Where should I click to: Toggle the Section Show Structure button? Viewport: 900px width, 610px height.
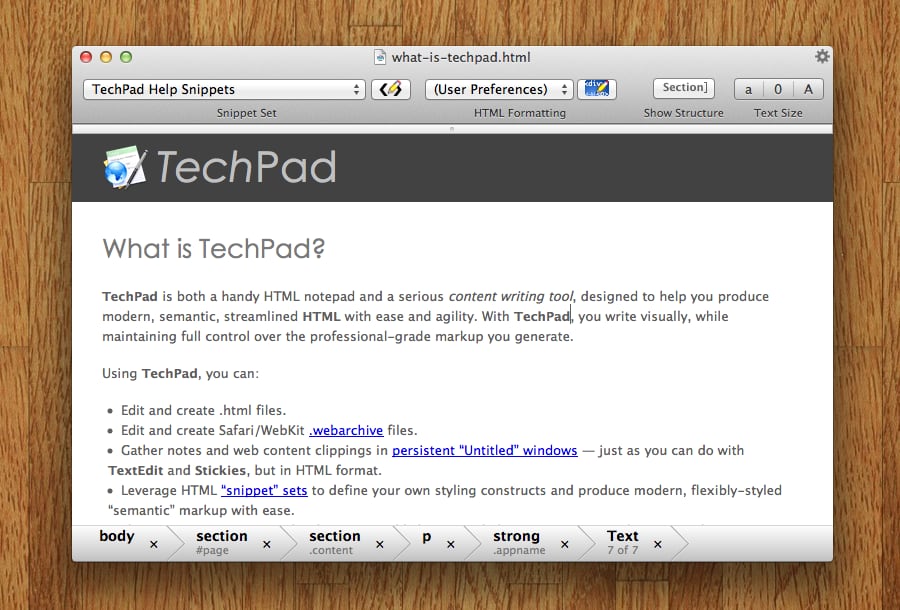[x=684, y=88]
